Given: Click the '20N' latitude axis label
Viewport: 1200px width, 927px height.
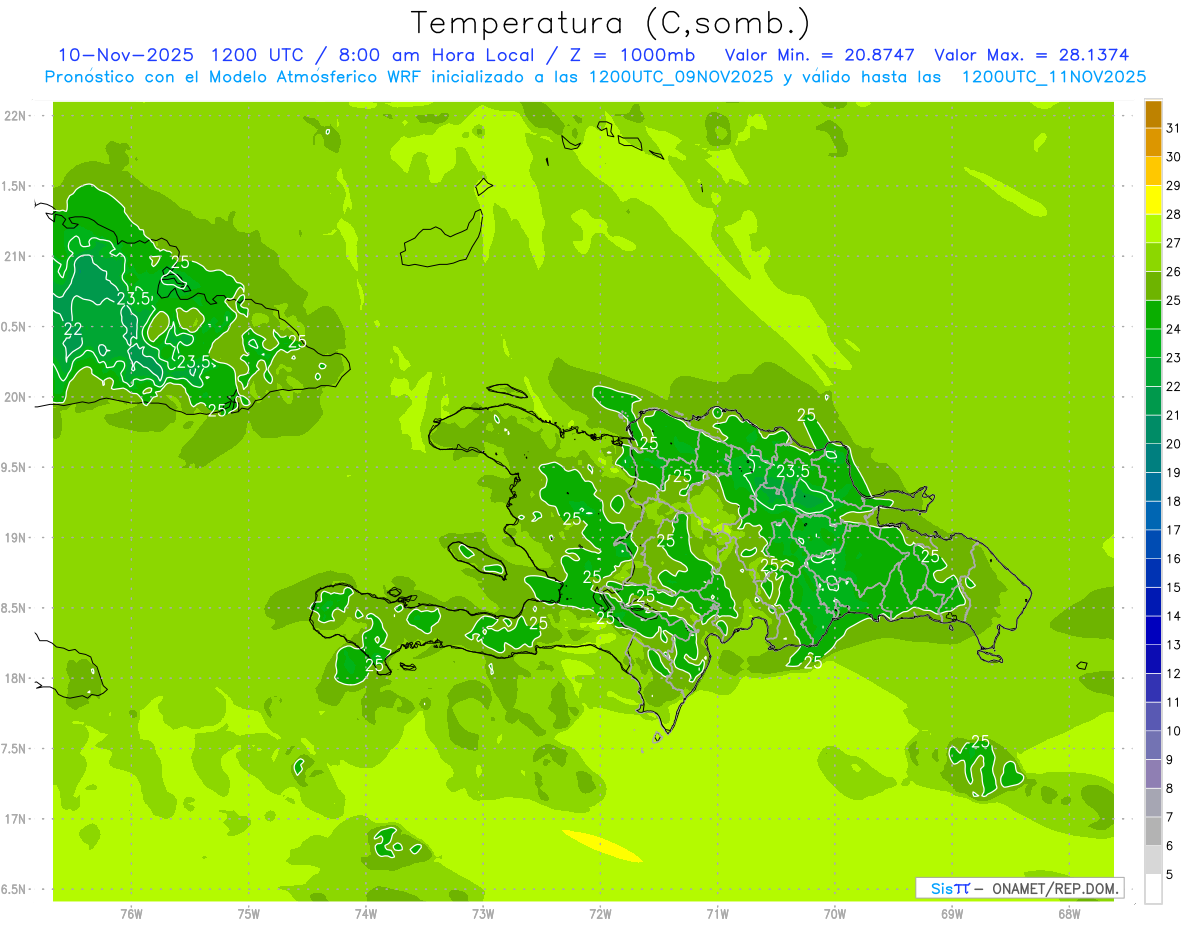Looking at the screenshot, I should click(x=16, y=397).
